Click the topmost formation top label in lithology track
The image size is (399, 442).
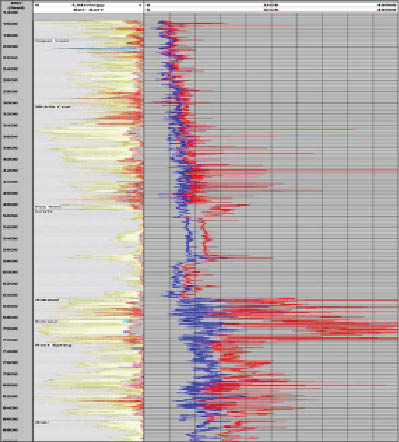coord(52,41)
